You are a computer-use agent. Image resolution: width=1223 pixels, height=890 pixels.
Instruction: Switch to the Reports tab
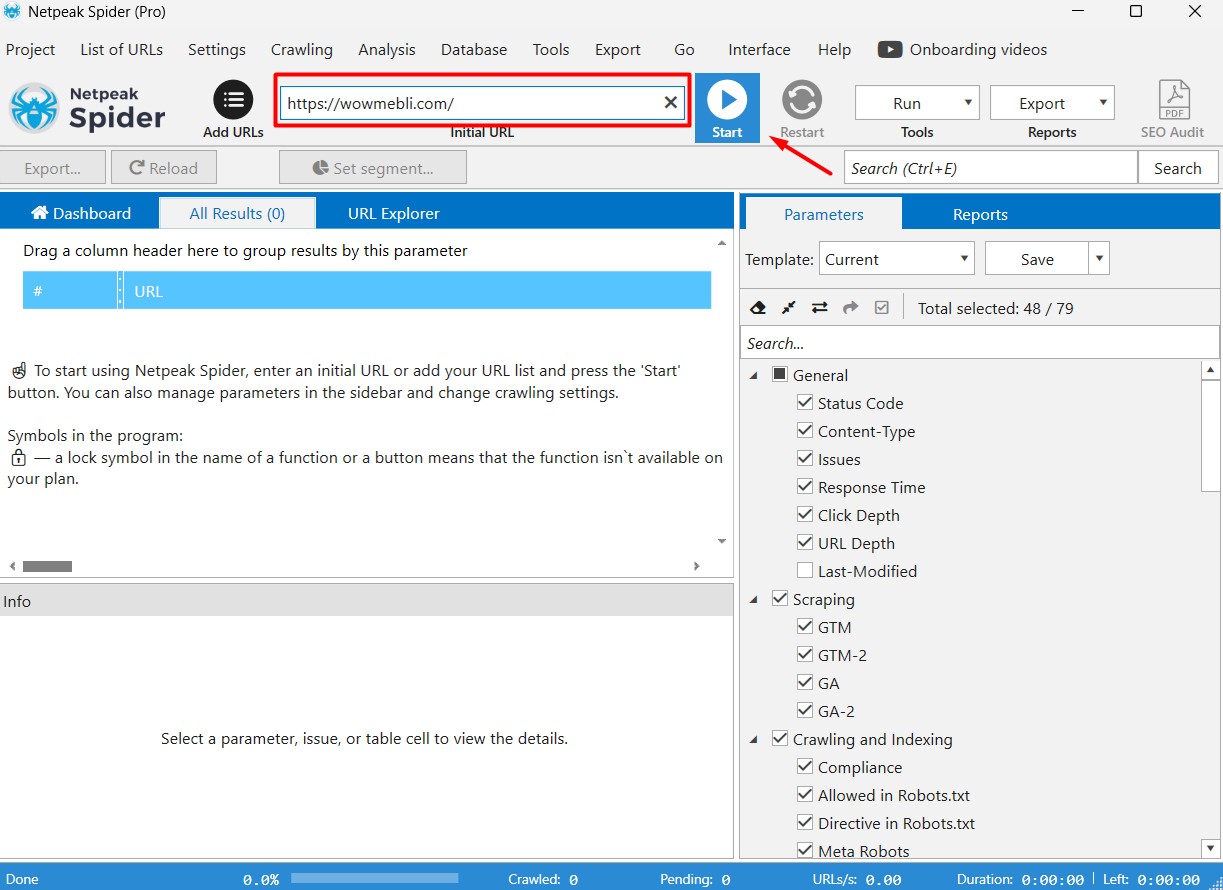pyautogui.click(x=980, y=214)
